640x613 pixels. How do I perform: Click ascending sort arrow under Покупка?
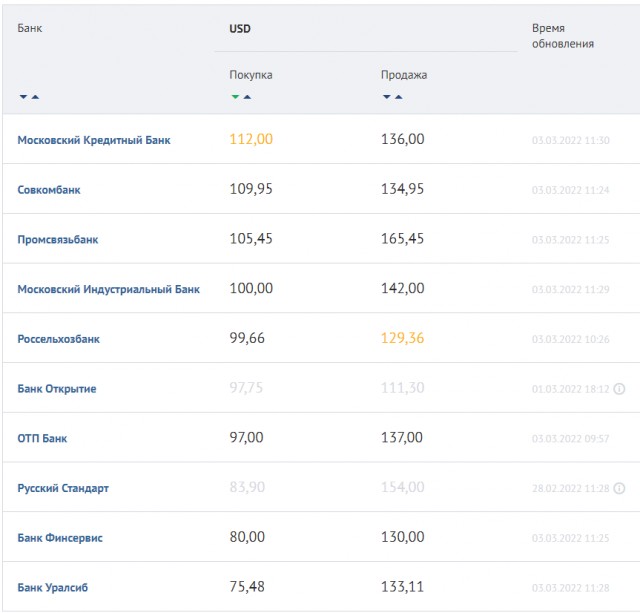click(247, 97)
